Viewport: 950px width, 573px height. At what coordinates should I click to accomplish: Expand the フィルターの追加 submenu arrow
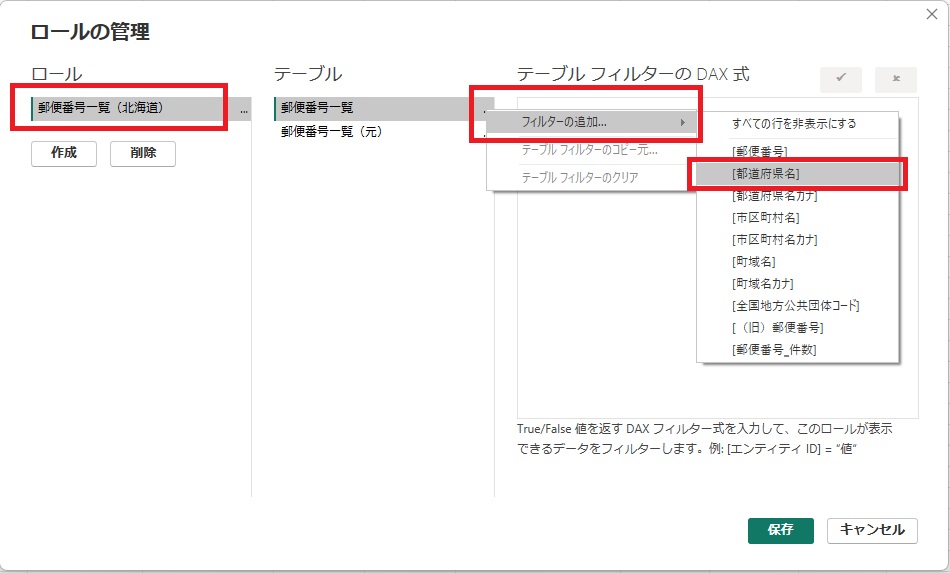[683, 122]
